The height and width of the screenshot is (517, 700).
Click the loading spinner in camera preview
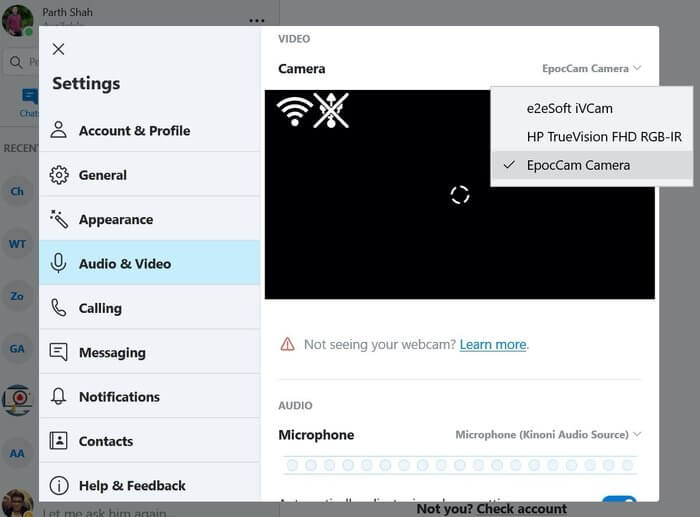pos(460,195)
